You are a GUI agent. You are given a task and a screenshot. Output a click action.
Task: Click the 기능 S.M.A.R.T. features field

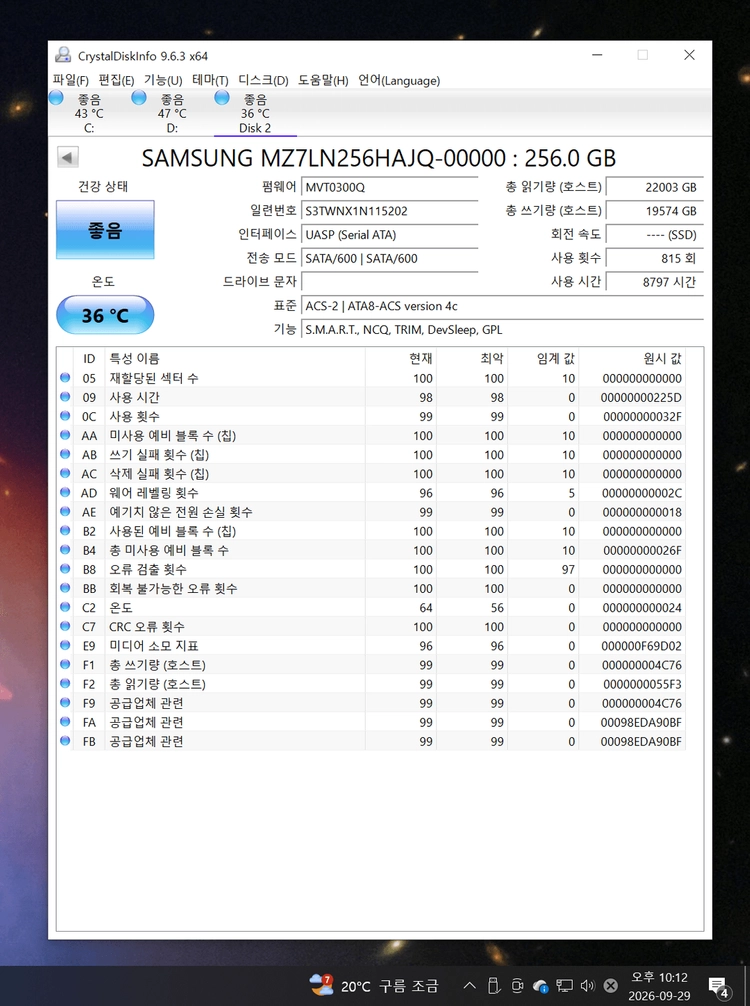(x=502, y=330)
